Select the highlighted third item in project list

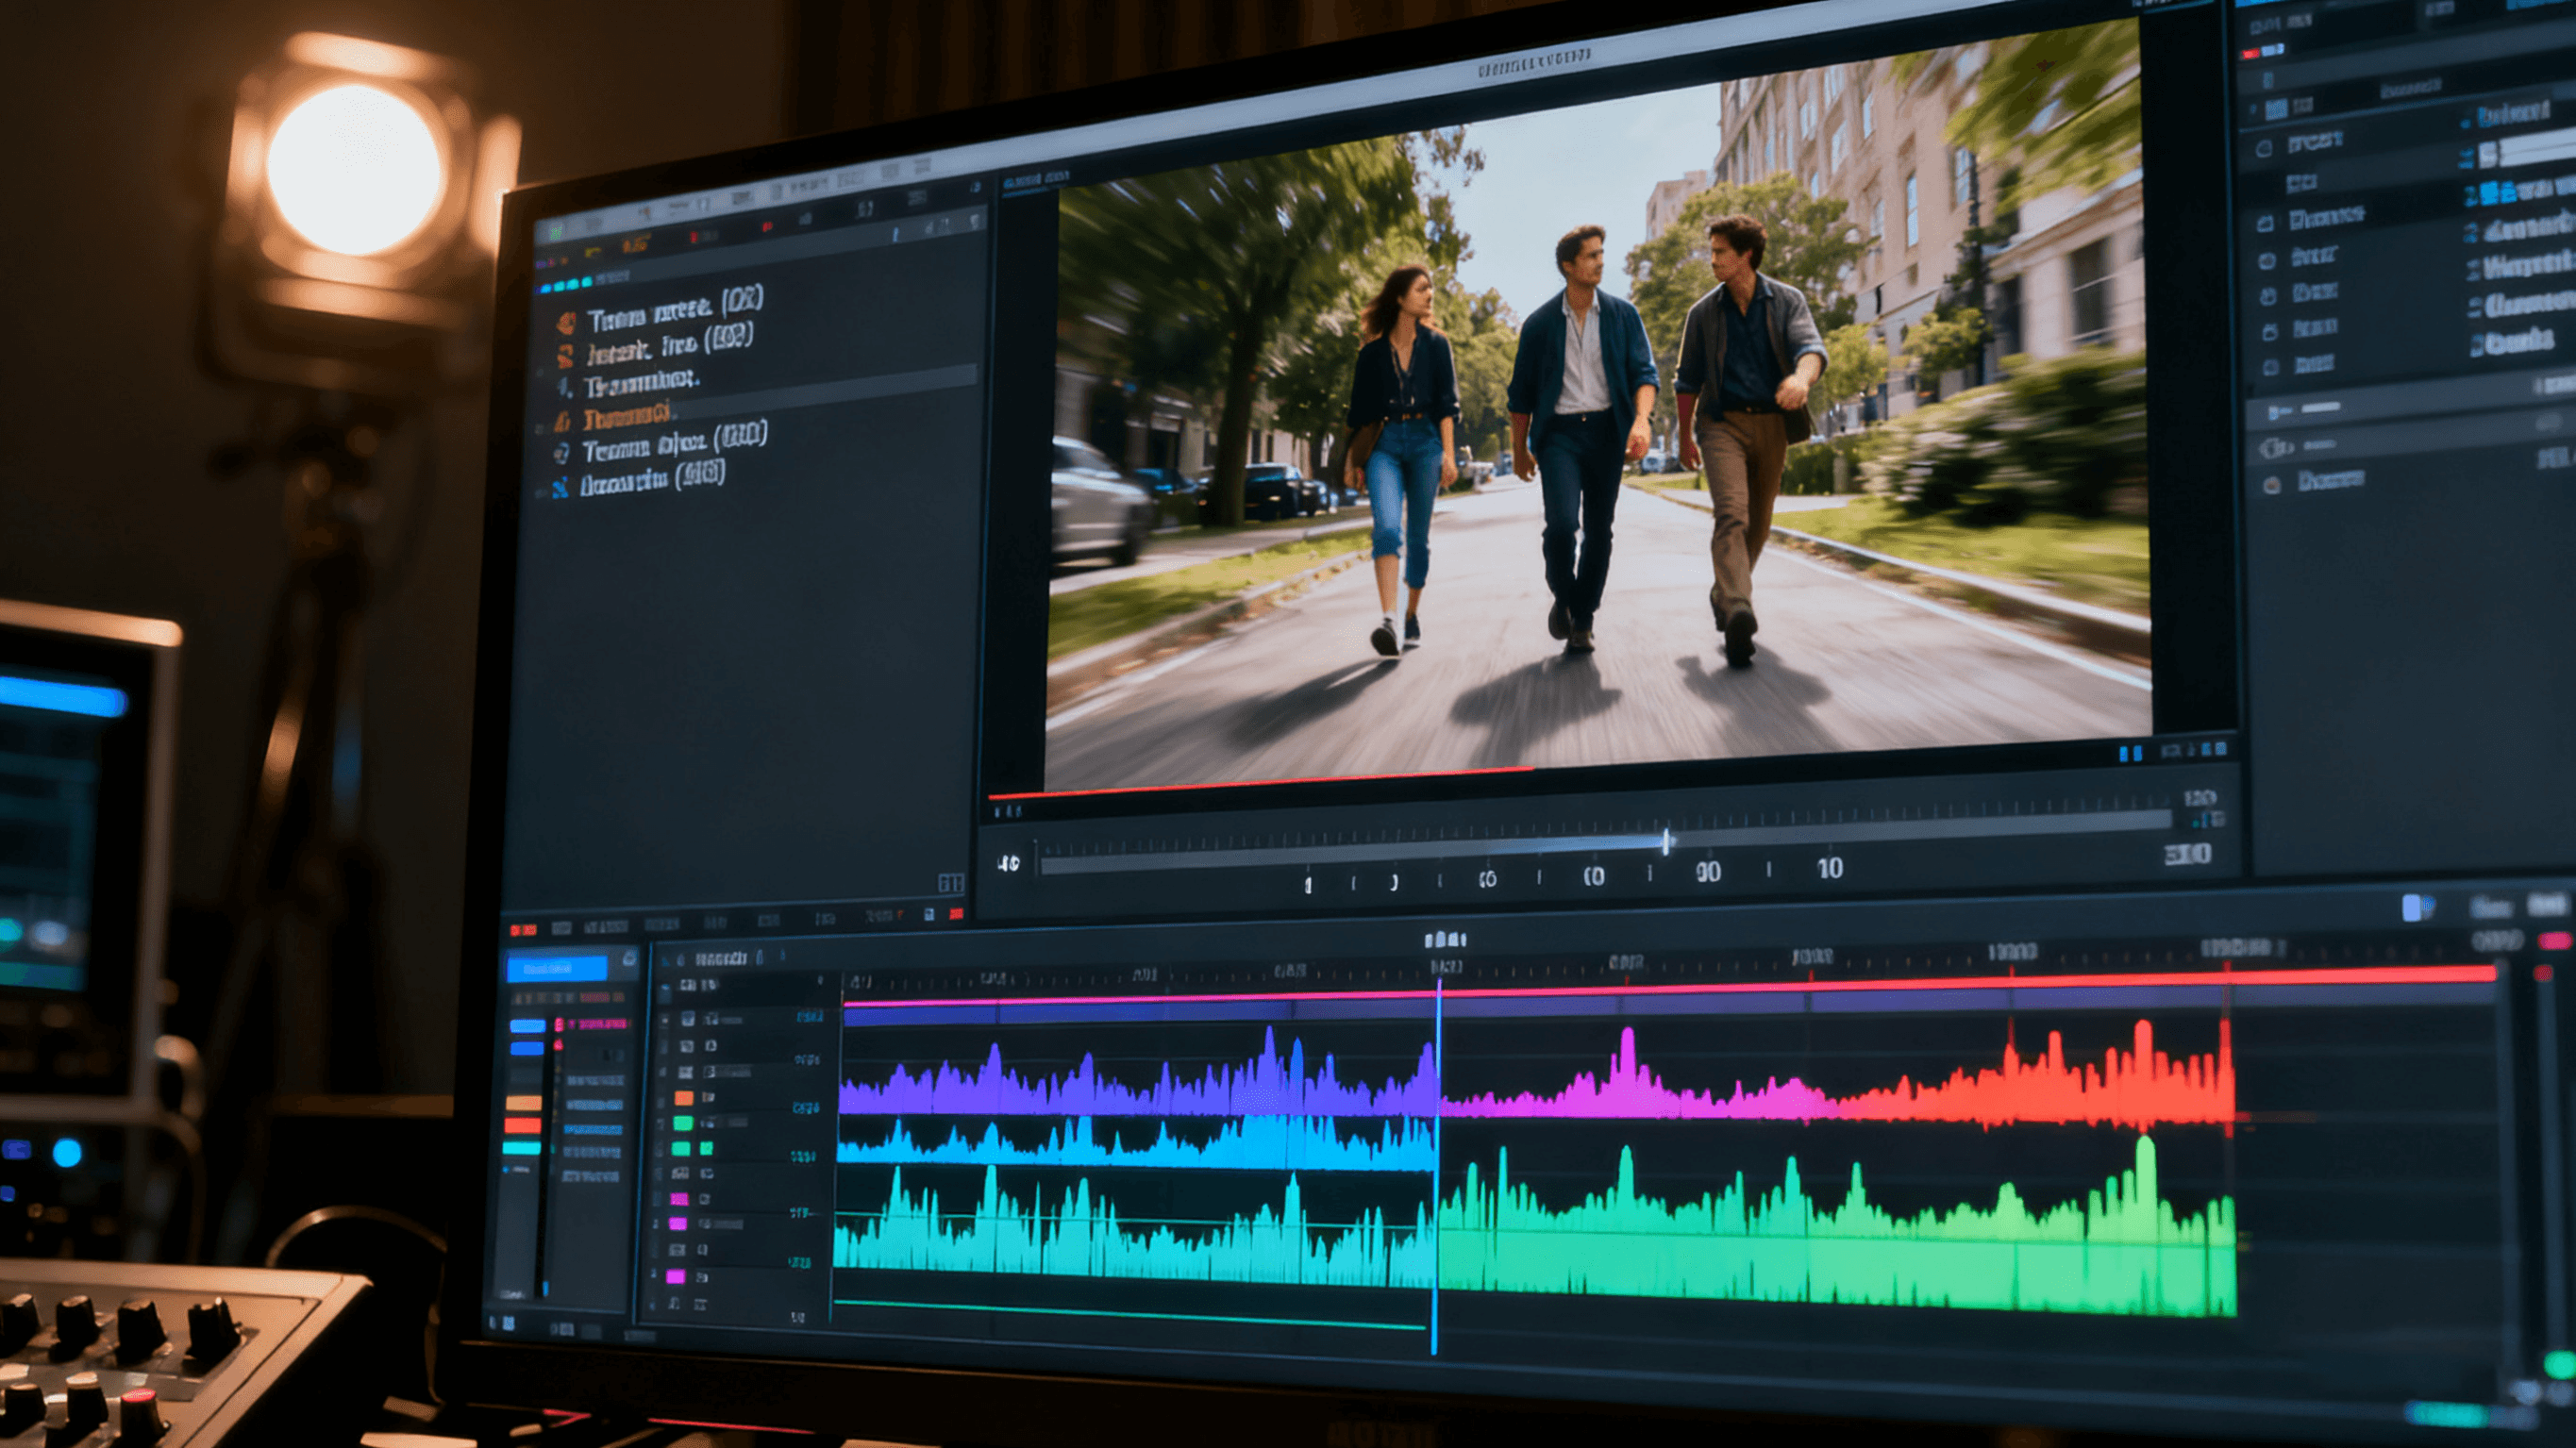[641, 384]
